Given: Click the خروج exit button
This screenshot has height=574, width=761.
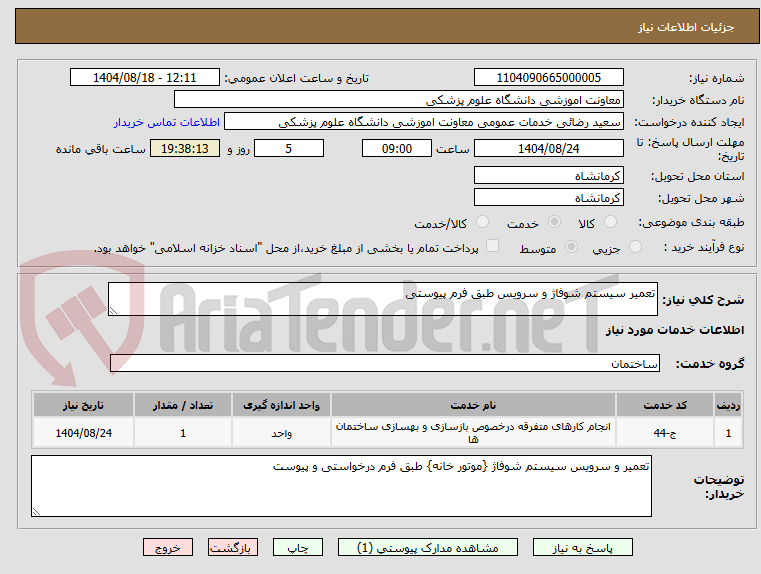Looking at the screenshot, I should [167, 547].
